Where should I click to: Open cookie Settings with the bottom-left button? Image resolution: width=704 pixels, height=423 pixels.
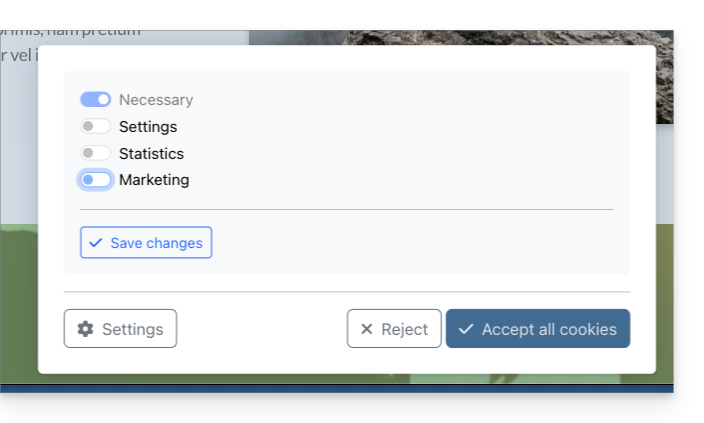[120, 329]
